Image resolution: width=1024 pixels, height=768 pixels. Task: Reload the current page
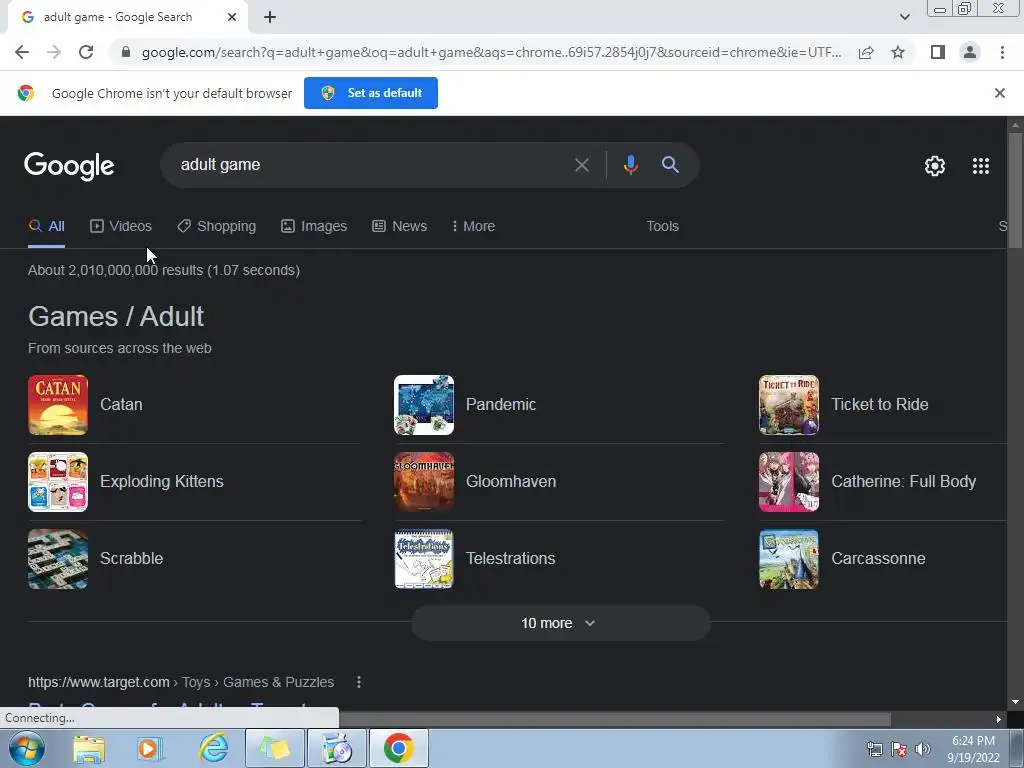pos(86,52)
